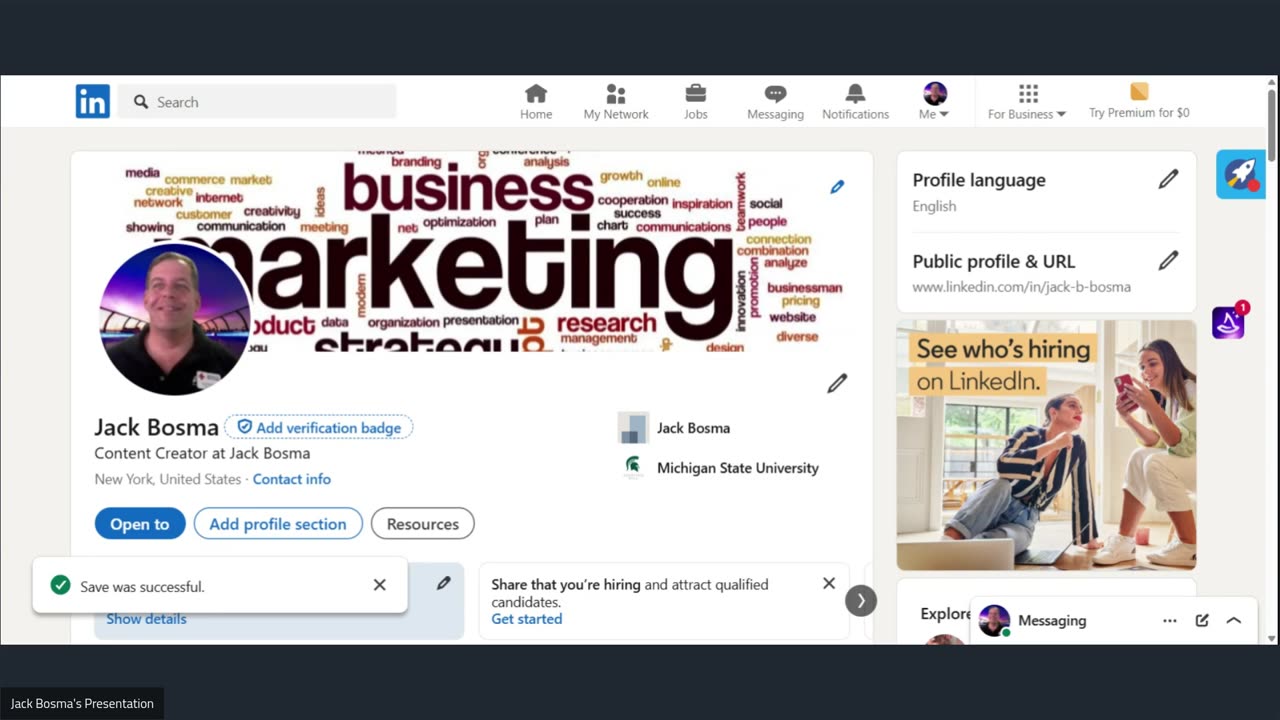This screenshot has height=720, width=1280.
Task: Click the Show details link
Action: coord(146,619)
